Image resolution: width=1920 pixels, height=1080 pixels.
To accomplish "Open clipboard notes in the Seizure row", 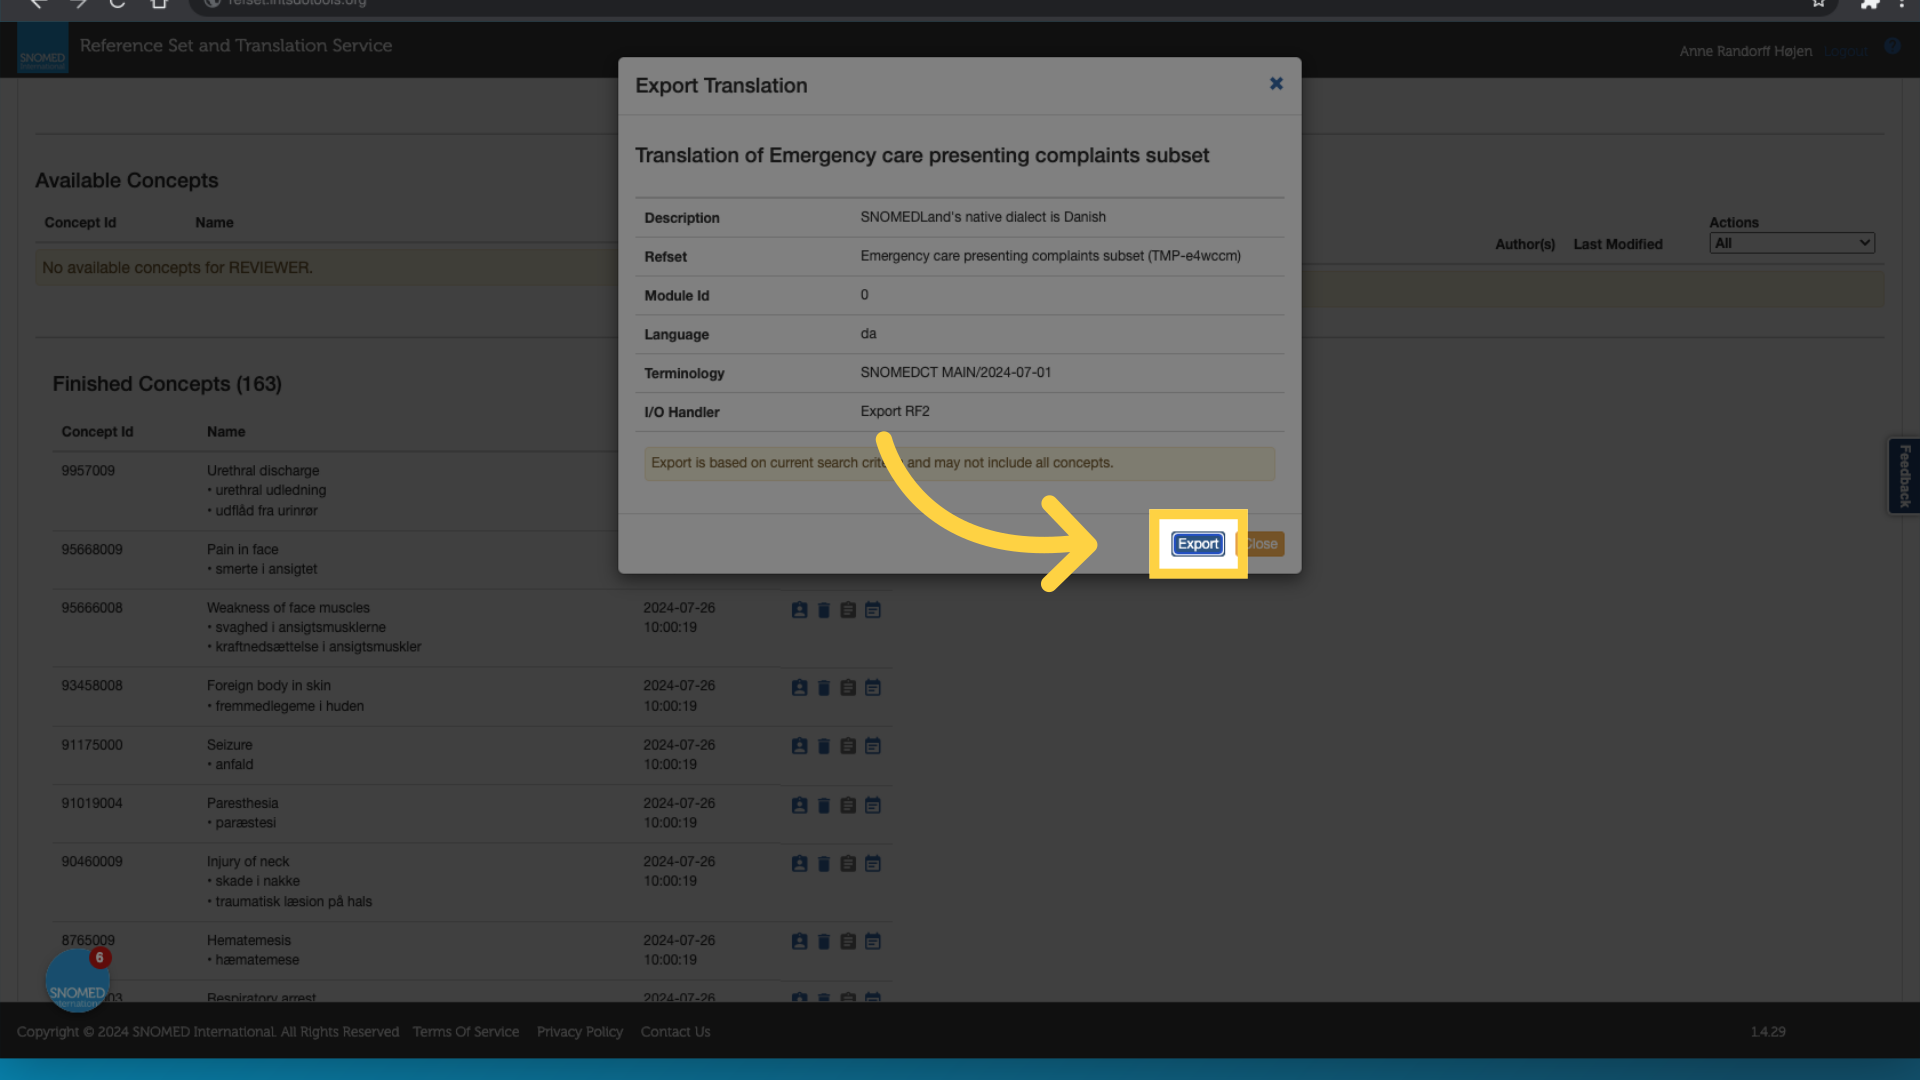I will point(848,746).
